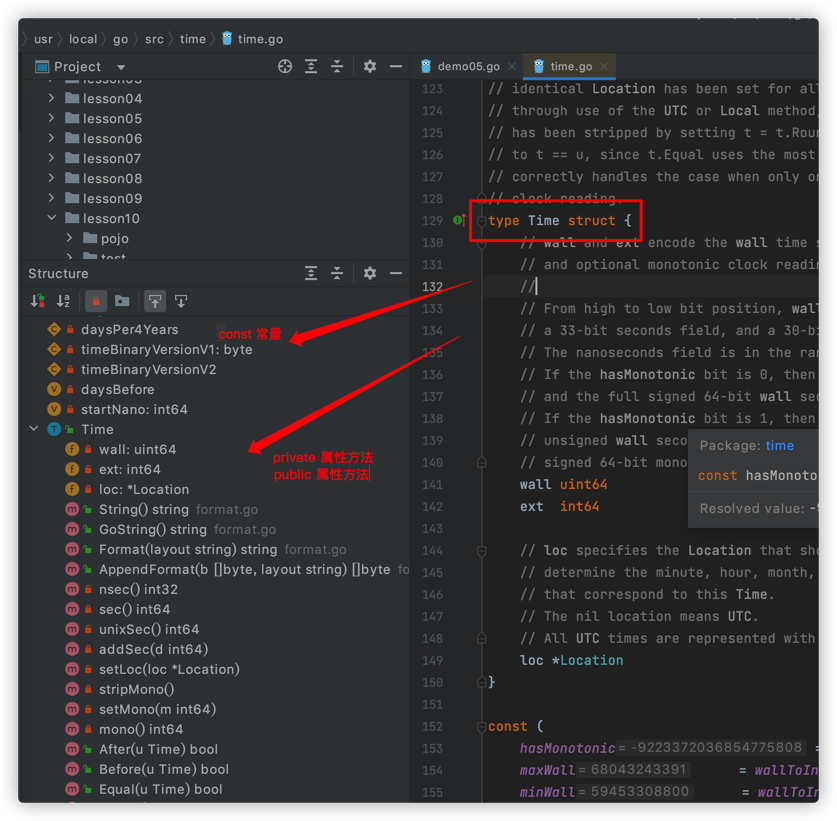The image size is (837, 821).
Task: Close the demo05.go tab
Action: 512,66
